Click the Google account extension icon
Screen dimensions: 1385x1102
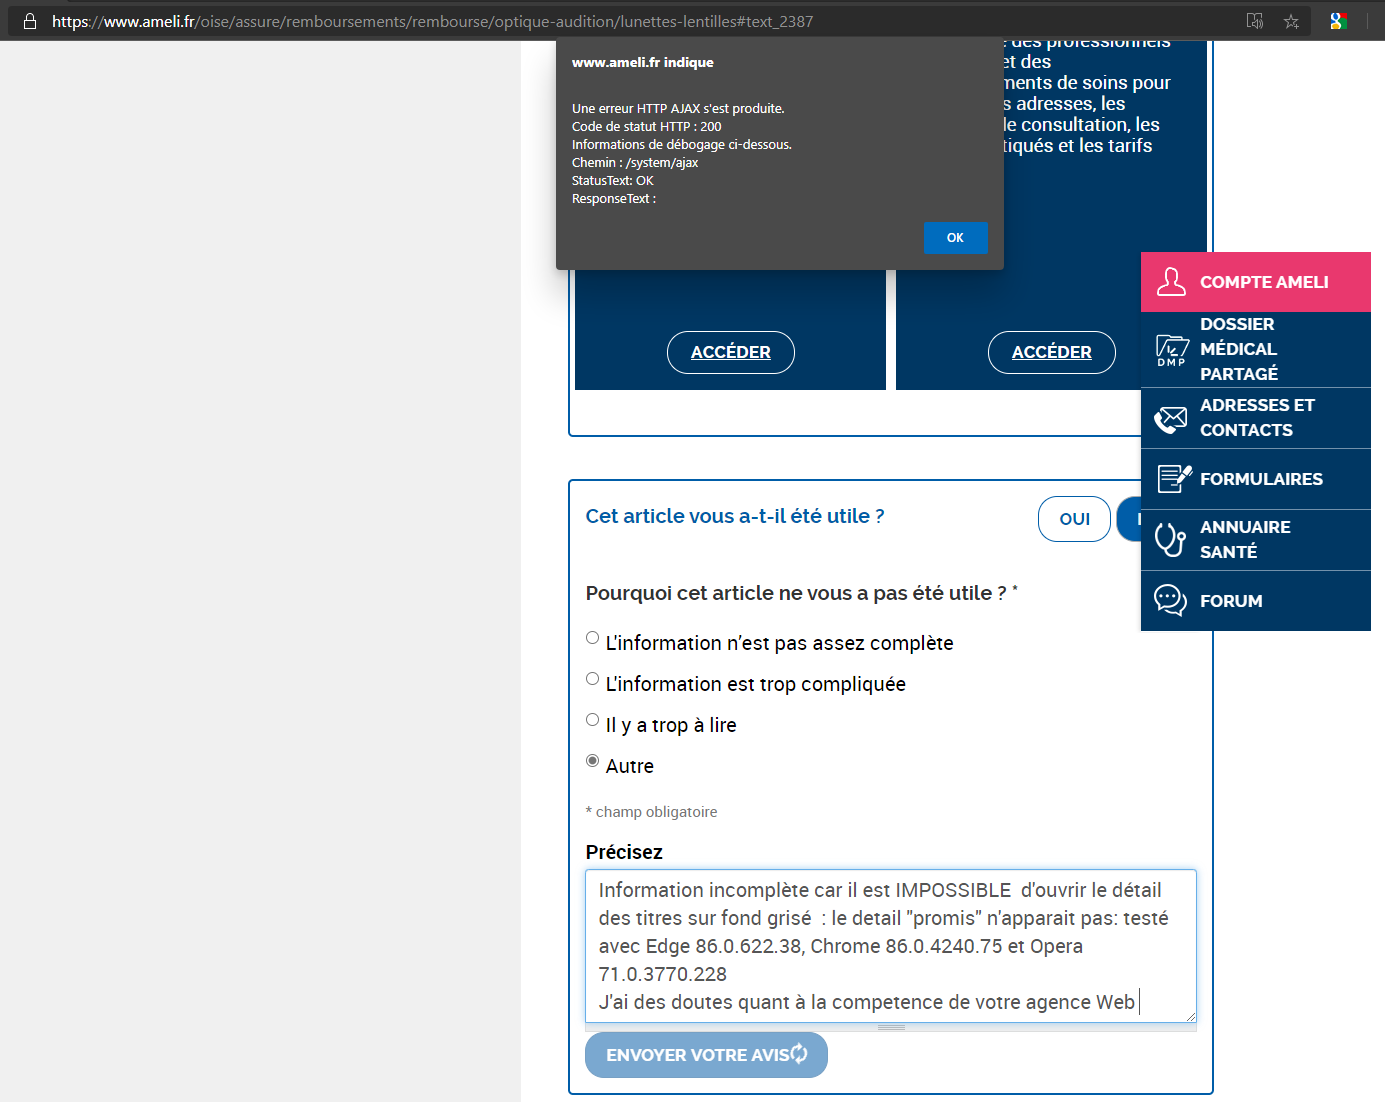tap(1338, 21)
